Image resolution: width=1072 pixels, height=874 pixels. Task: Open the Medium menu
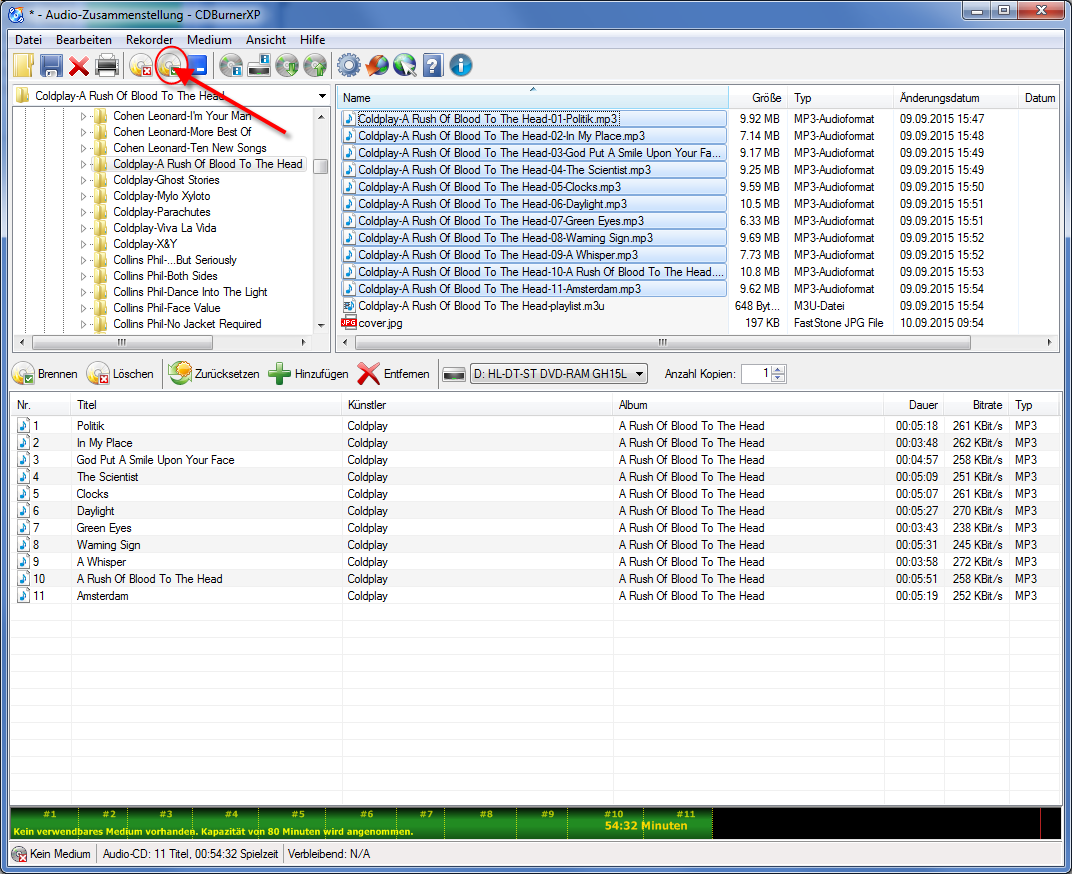pos(209,39)
